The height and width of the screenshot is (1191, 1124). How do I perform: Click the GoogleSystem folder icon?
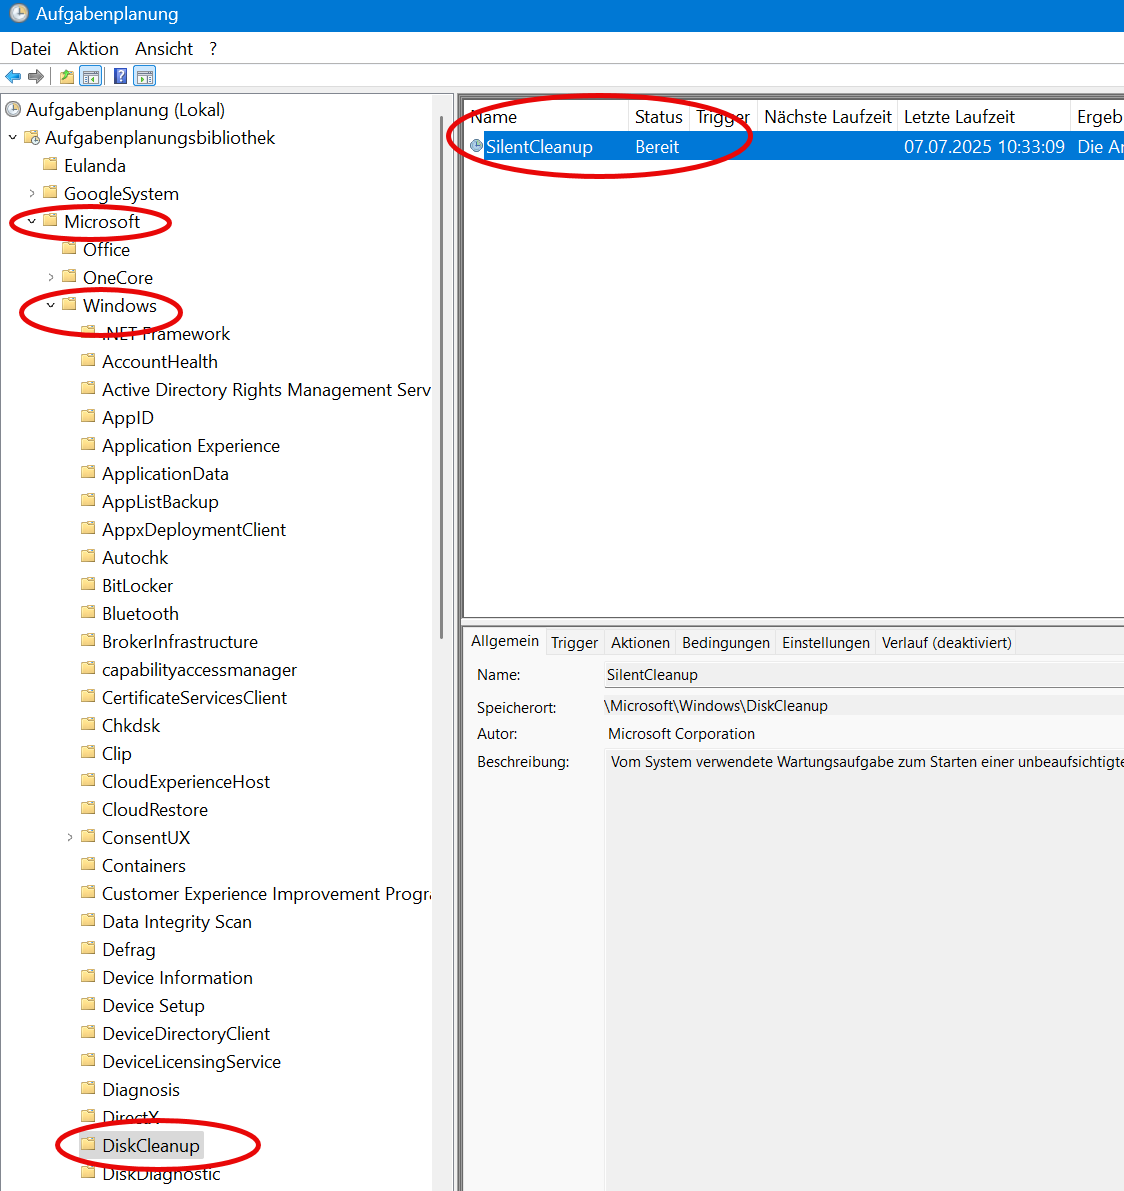(51, 192)
